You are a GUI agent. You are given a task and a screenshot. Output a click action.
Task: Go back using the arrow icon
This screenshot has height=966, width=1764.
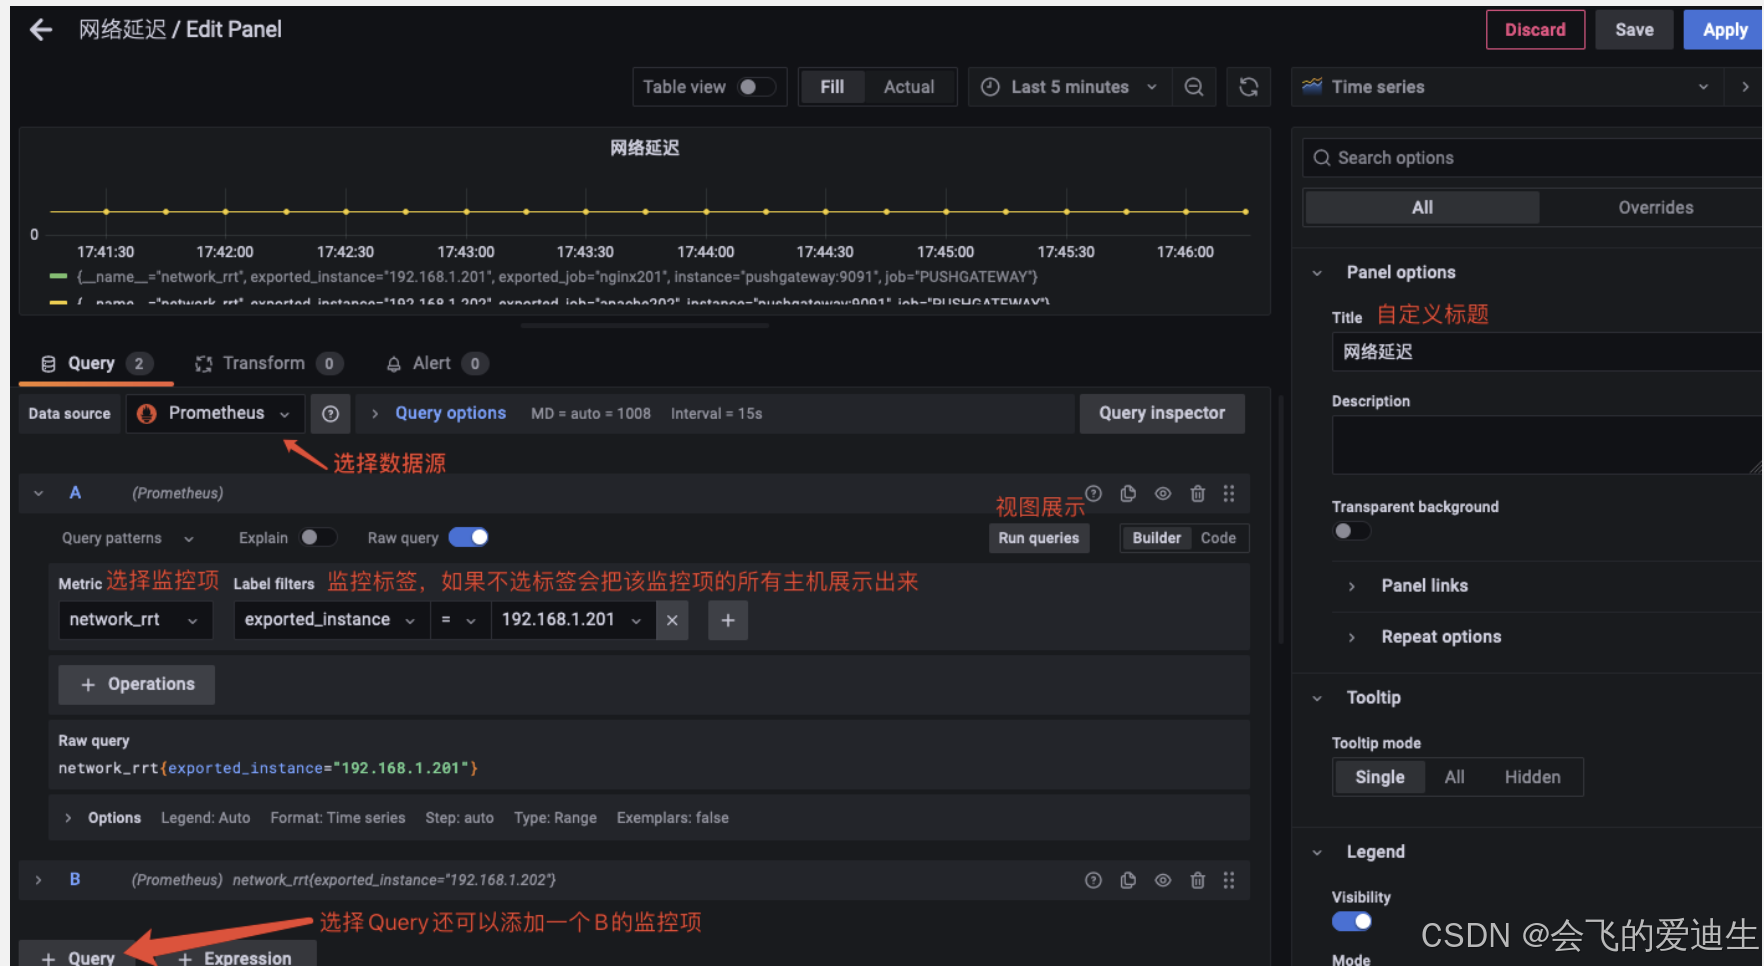click(x=41, y=30)
